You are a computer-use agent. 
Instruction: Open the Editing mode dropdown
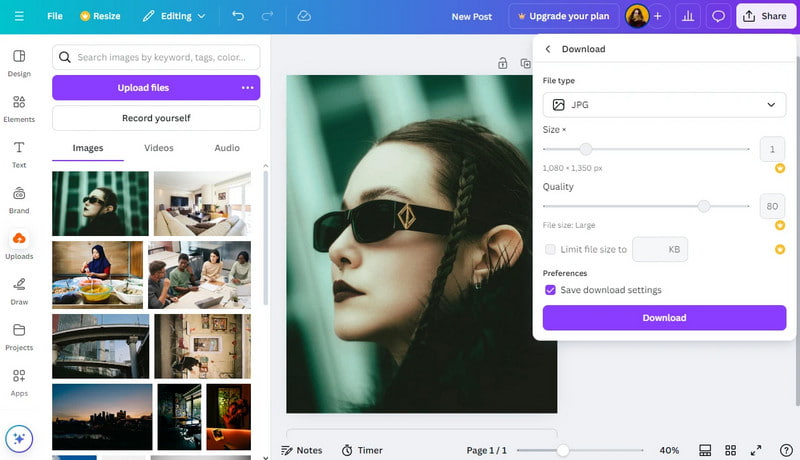[x=174, y=16]
